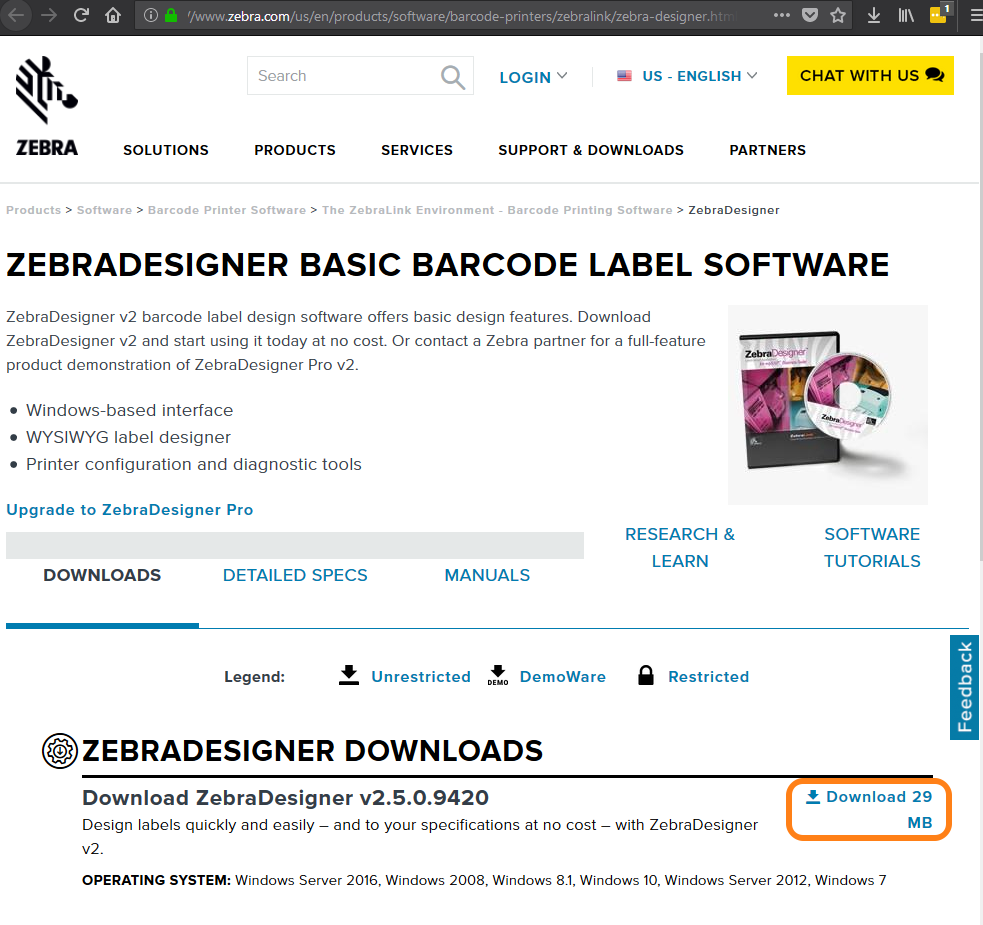Click the Upgrade to ZebraDesigner Pro link
The image size is (983, 925).
130,510
